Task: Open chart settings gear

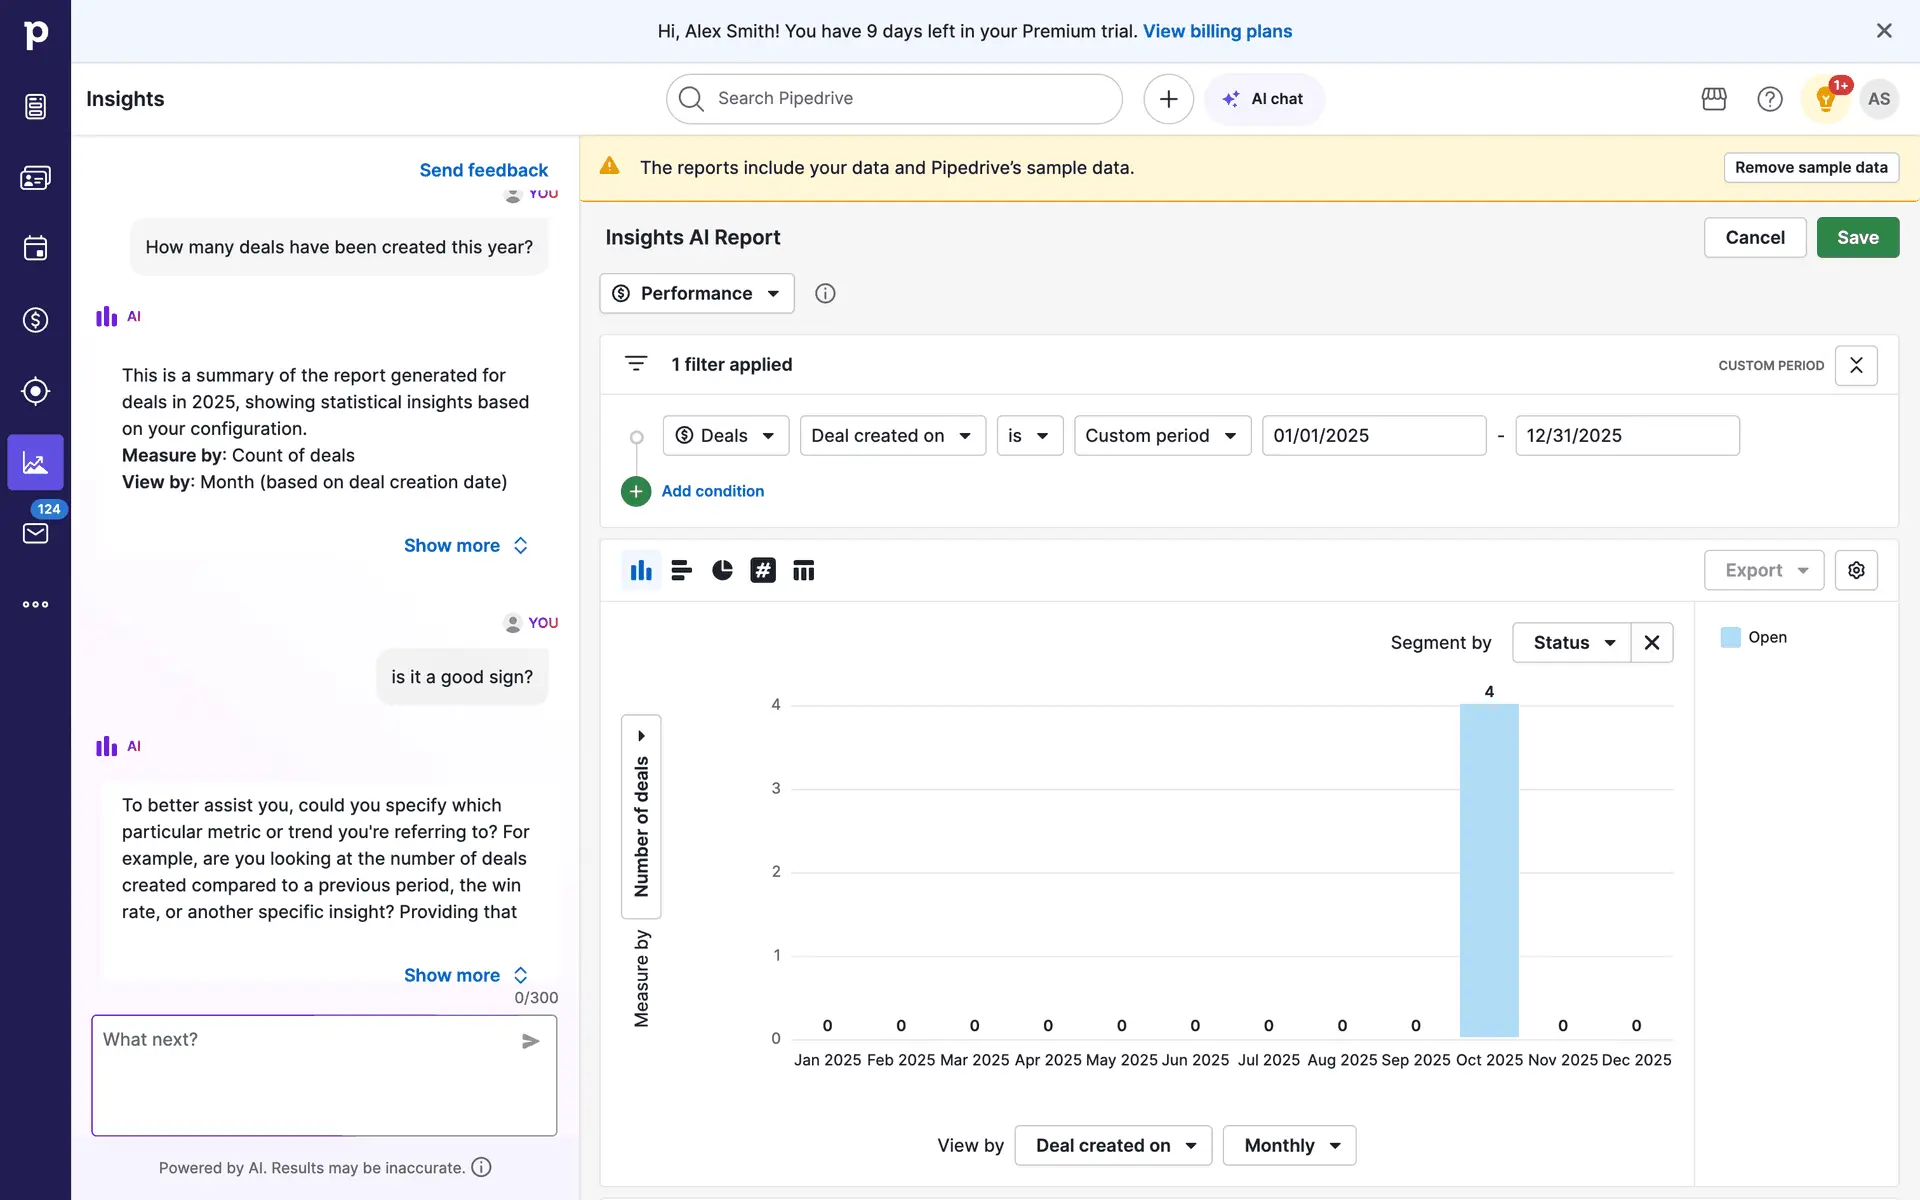Action: click(x=1856, y=570)
